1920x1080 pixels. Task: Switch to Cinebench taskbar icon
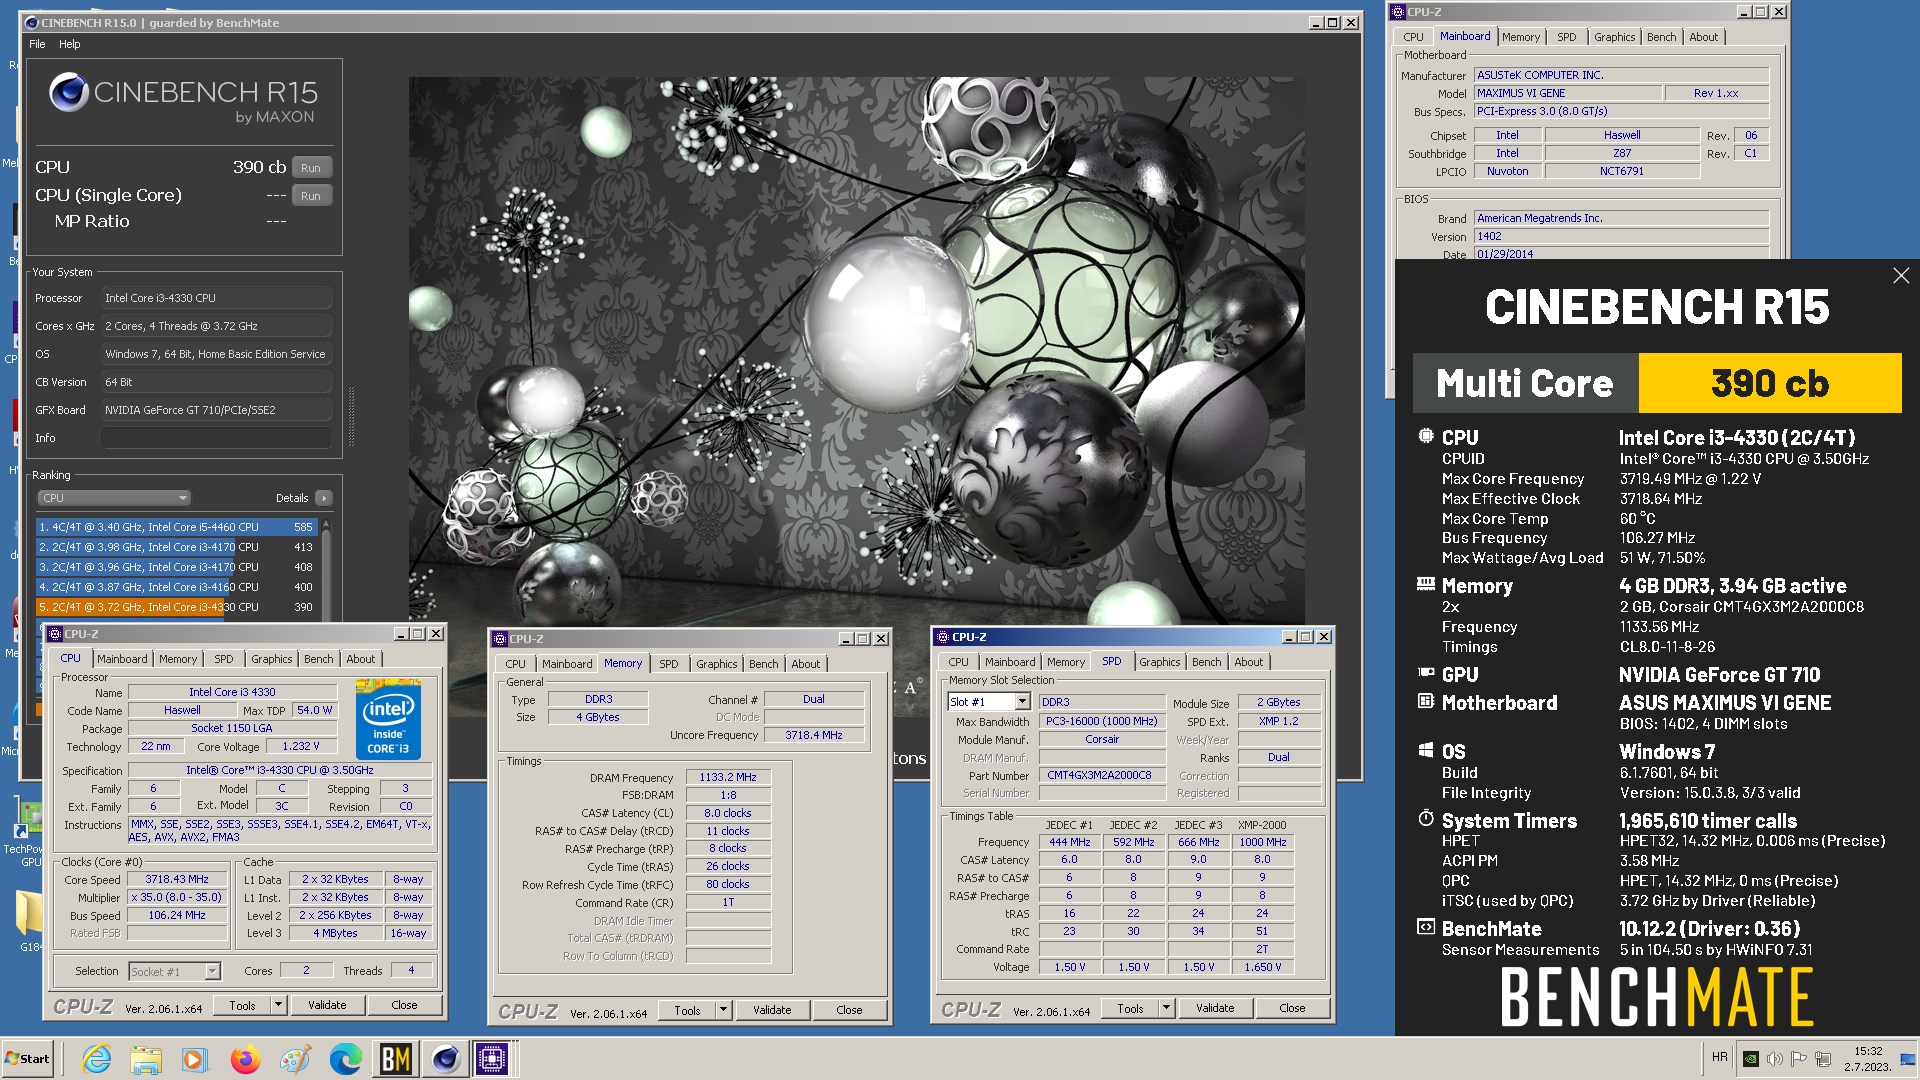click(x=445, y=1059)
